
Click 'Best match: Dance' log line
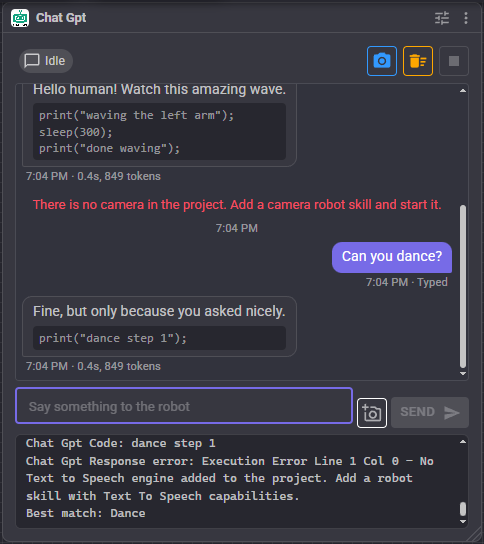(86, 513)
